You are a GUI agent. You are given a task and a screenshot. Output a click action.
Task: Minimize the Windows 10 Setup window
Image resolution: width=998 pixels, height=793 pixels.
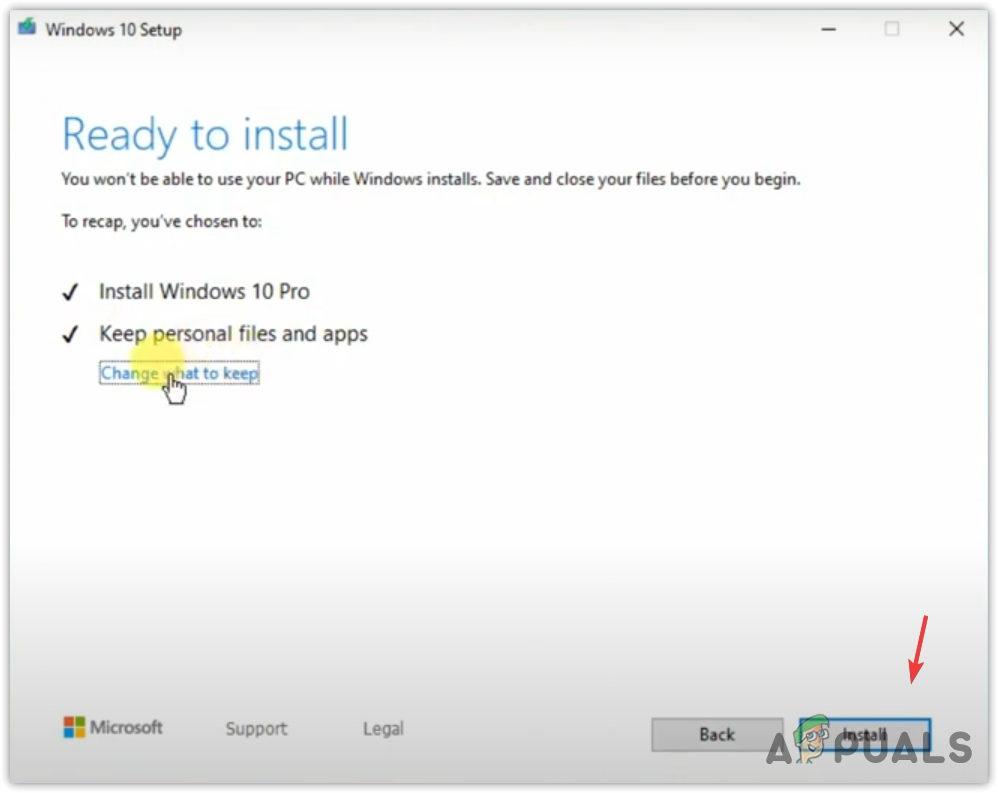[x=828, y=29]
